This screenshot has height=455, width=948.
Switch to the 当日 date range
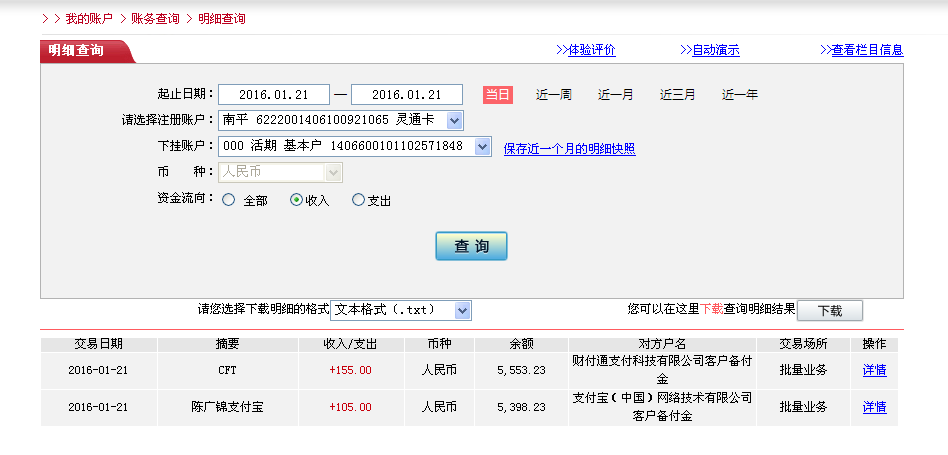tap(497, 95)
